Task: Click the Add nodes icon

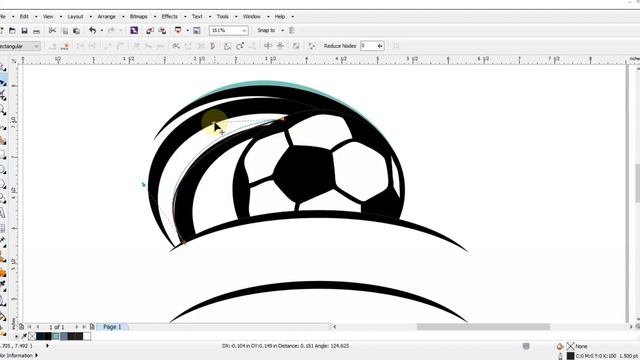Action: pos(53,46)
